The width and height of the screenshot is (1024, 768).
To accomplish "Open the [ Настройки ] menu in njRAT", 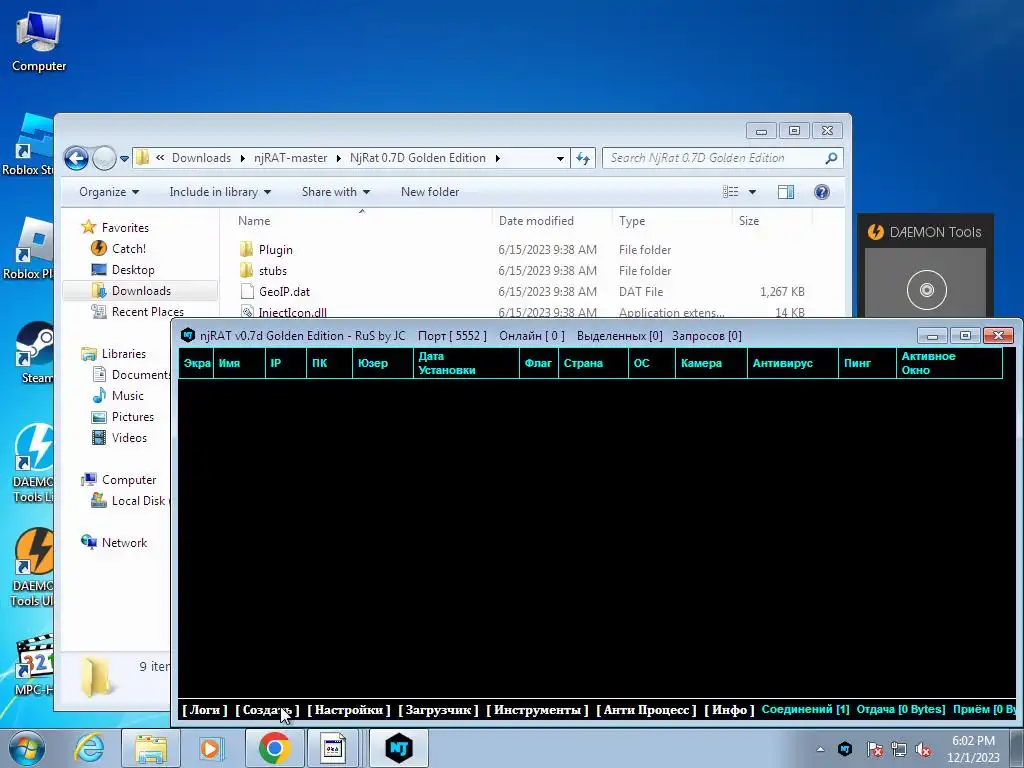I will [x=349, y=710].
